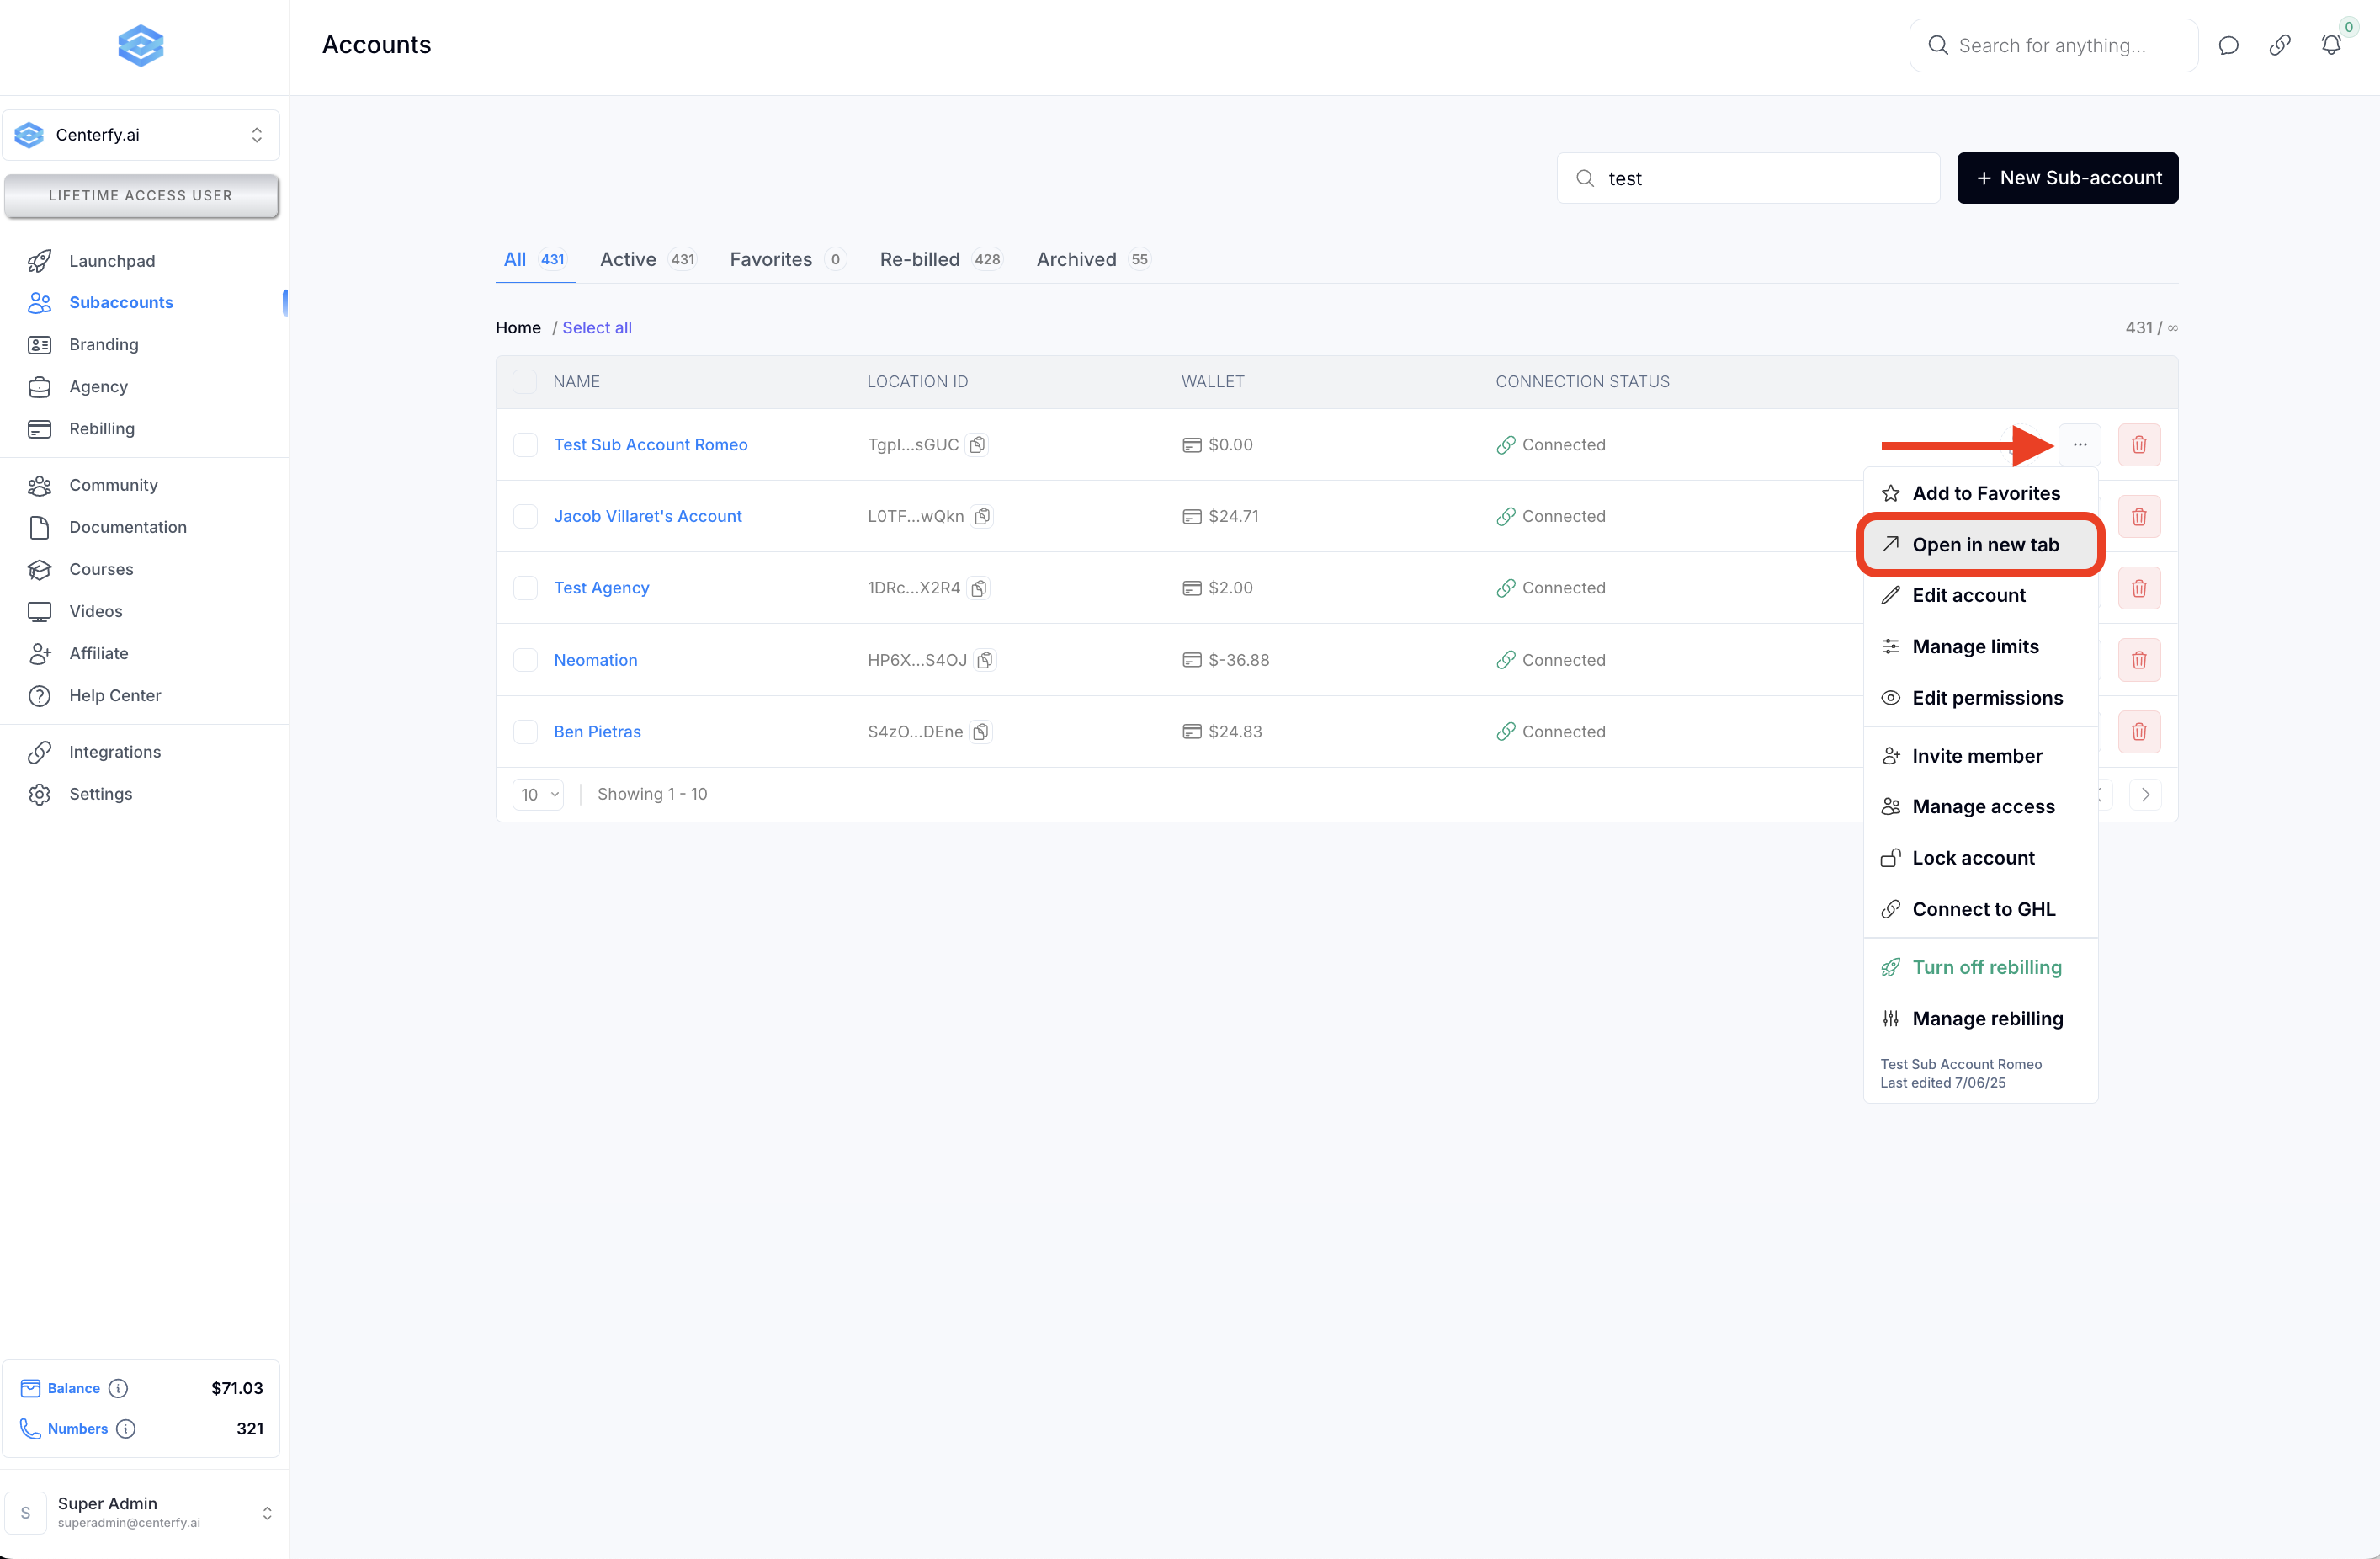This screenshot has width=2380, height=1559.
Task: Click the link icon in top header
Action: click(2279, 45)
